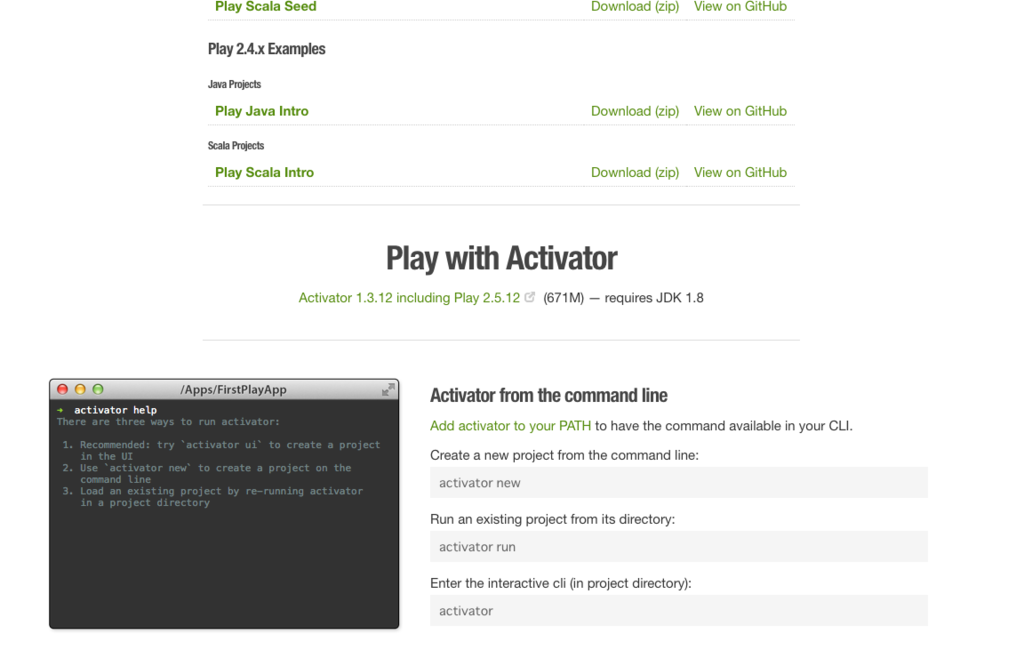Download zip for Play Scala Seed
Screen dimensions: 1024x666
pos(635,7)
